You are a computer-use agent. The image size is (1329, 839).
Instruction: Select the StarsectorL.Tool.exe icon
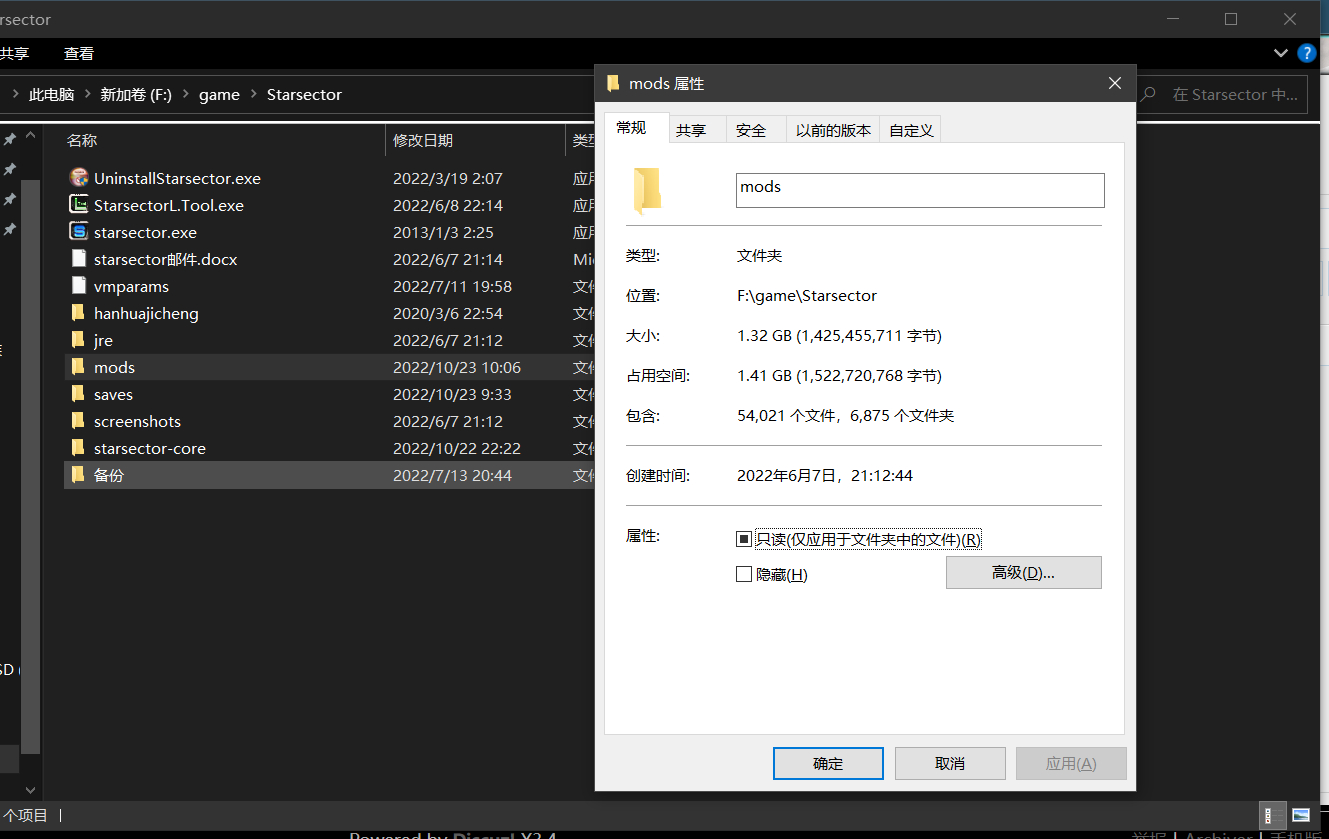[x=79, y=205]
